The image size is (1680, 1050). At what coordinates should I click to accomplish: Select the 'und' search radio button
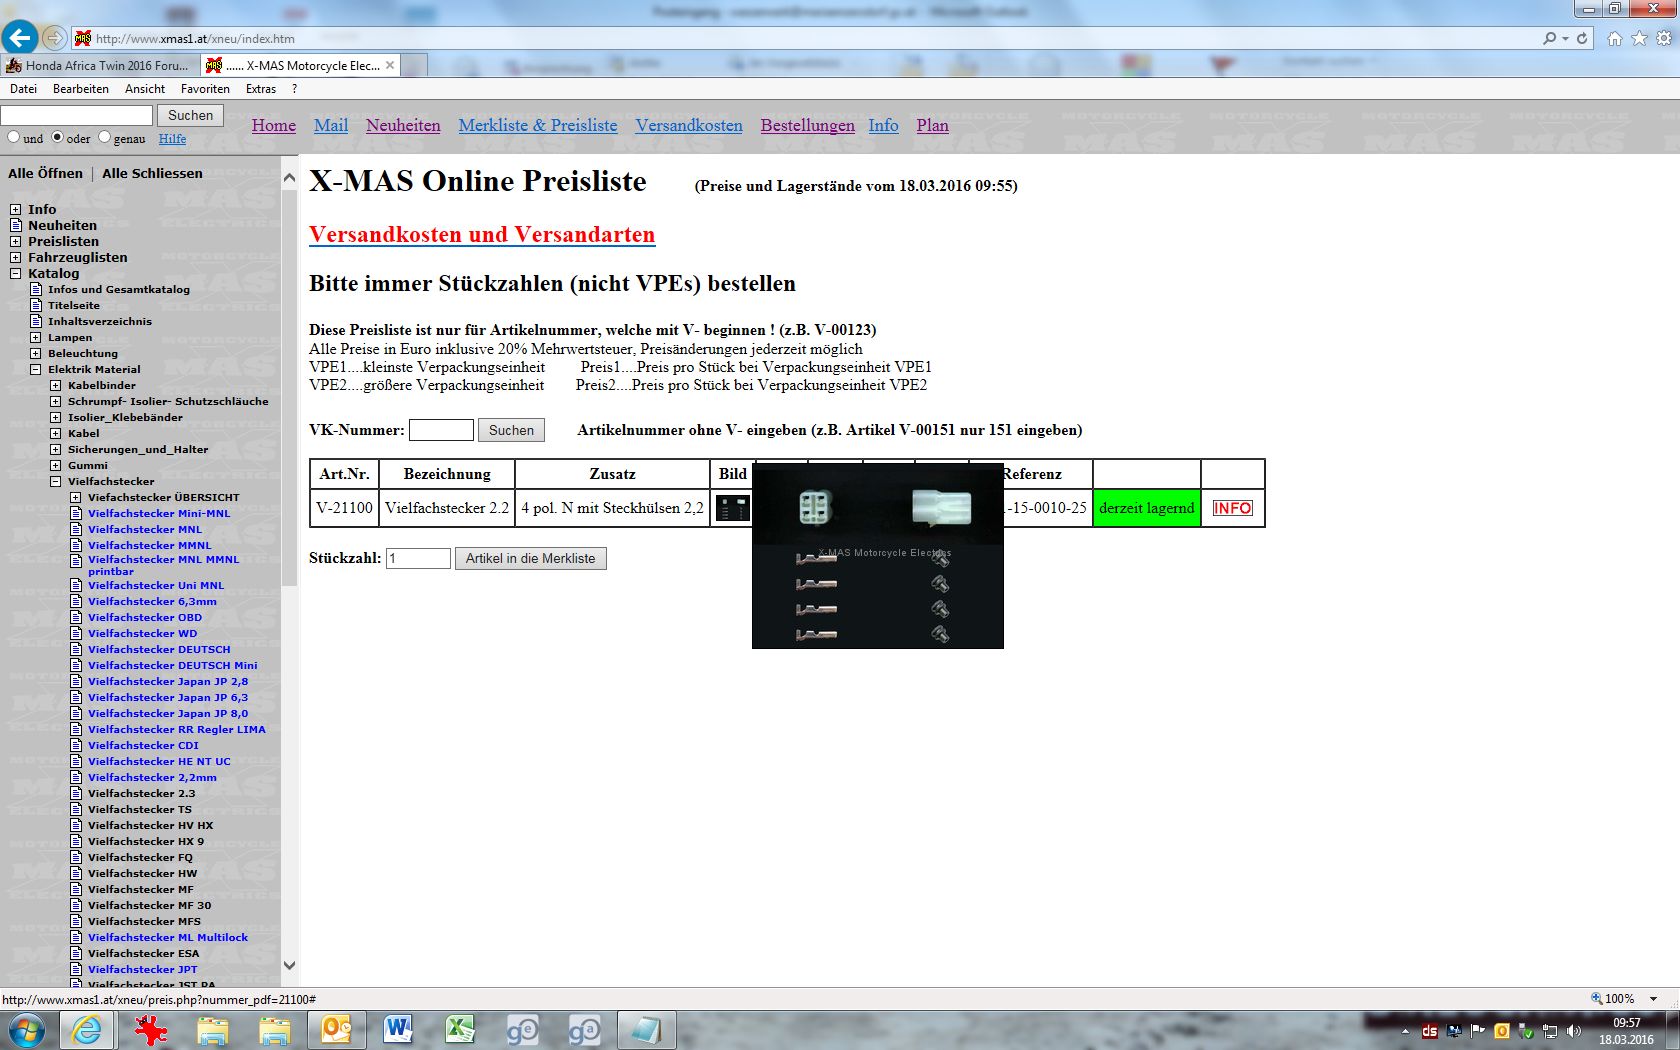tap(14, 137)
